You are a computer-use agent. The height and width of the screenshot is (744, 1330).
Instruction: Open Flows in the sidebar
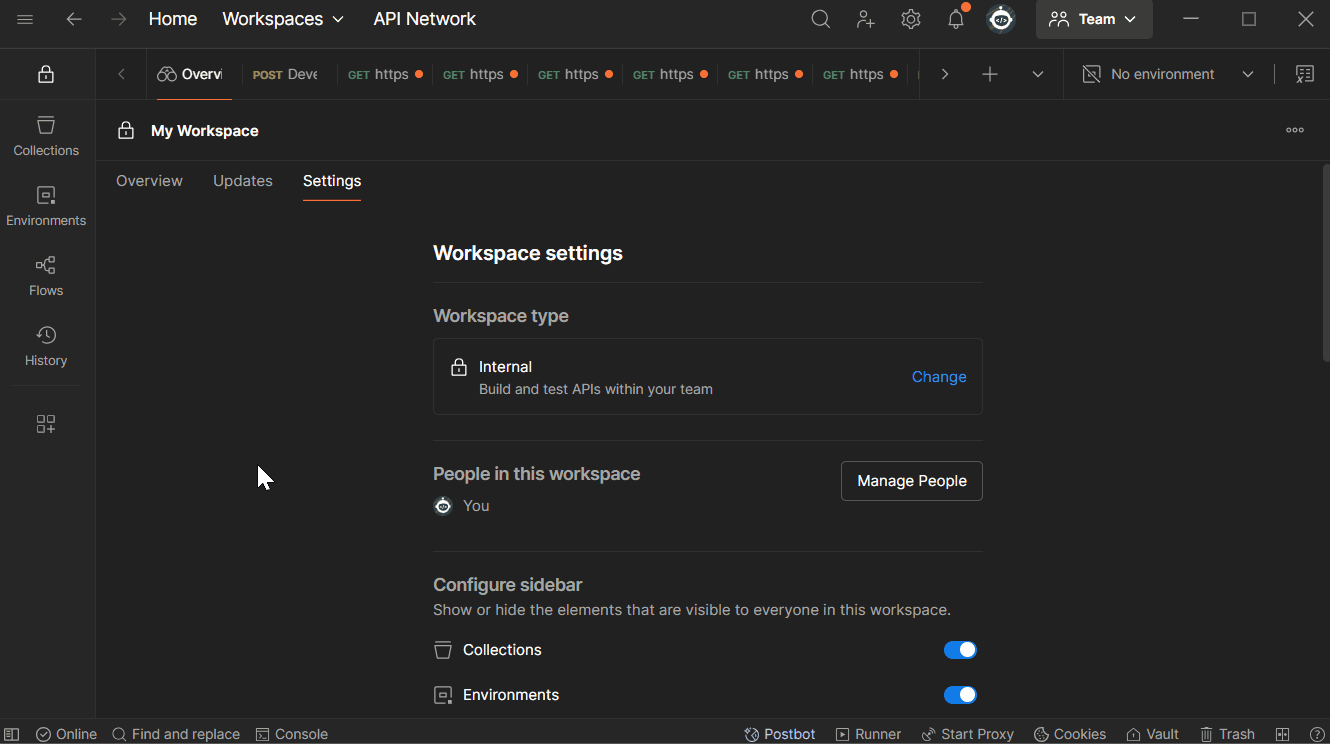point(46,276)
